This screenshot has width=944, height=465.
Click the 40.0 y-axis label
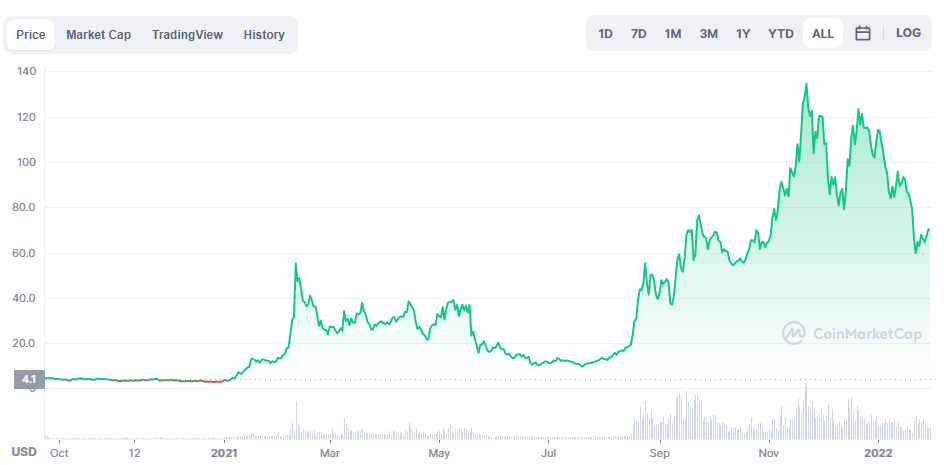26,299
